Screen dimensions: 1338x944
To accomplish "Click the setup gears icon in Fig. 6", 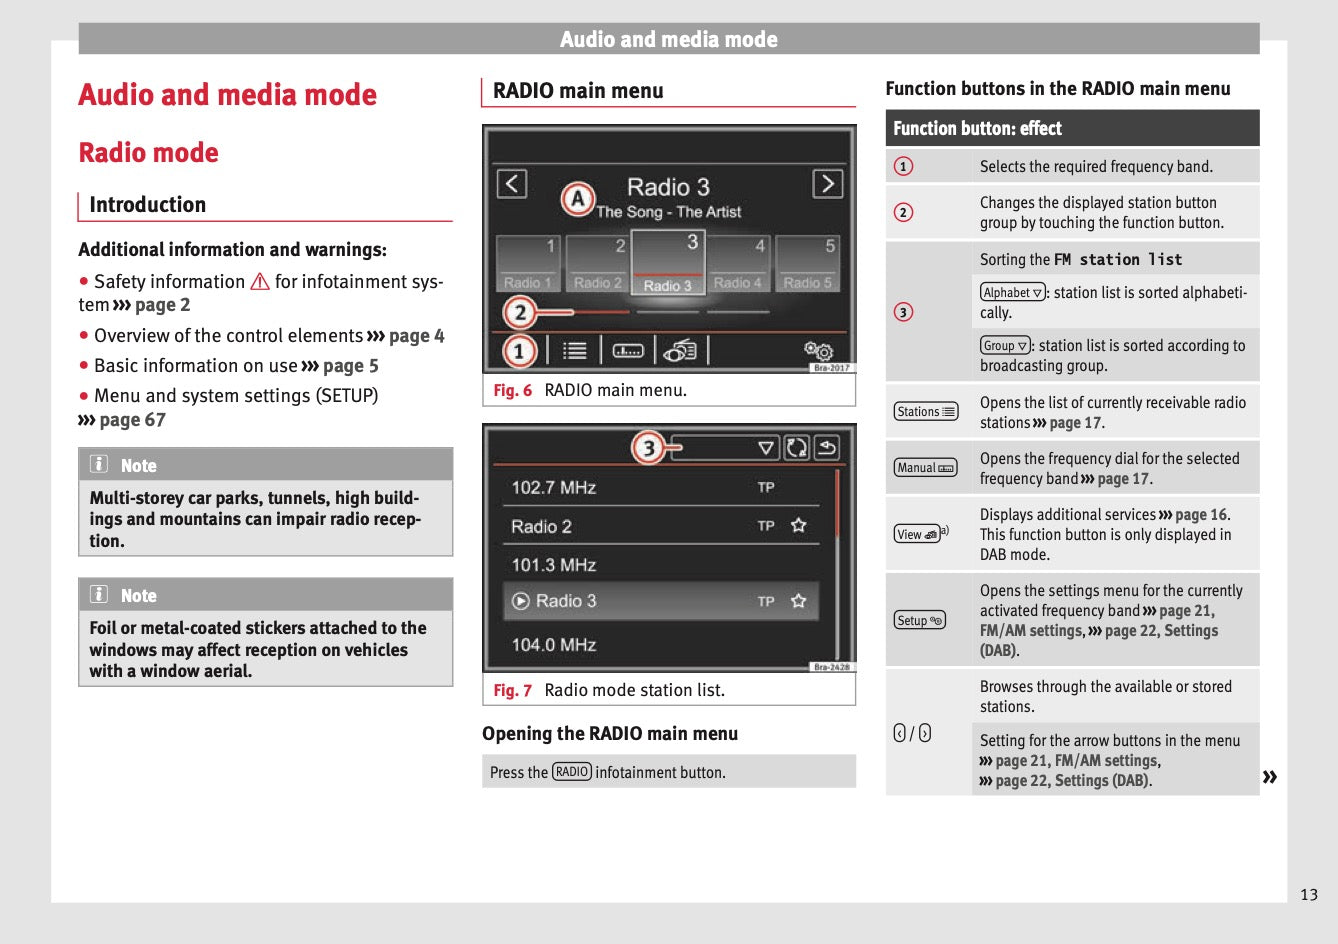I will [818, 350].
